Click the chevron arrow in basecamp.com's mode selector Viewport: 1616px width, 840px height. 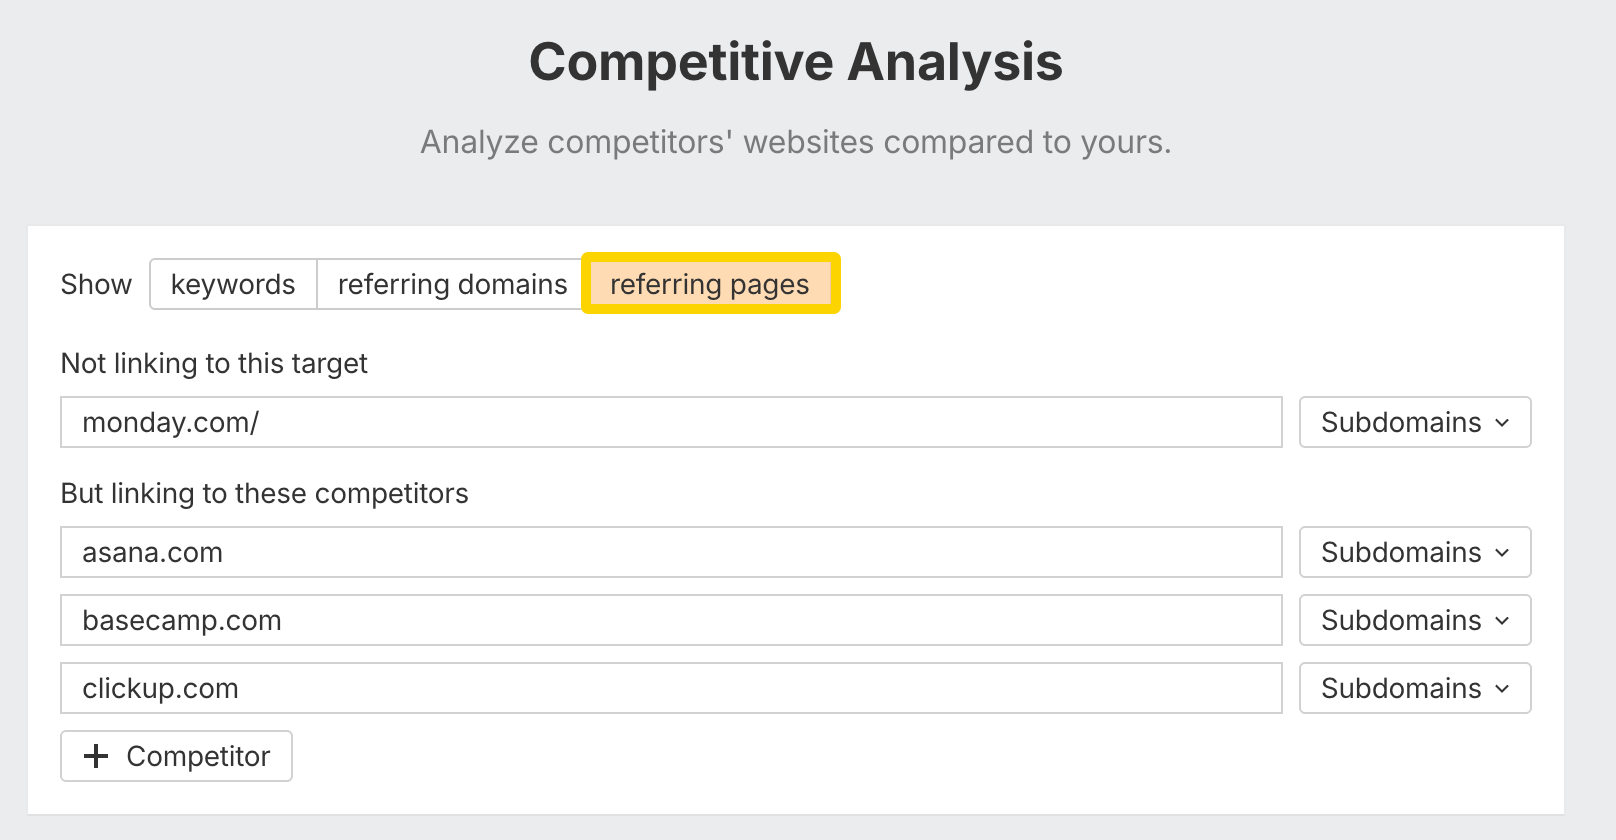click(1502, 621)
